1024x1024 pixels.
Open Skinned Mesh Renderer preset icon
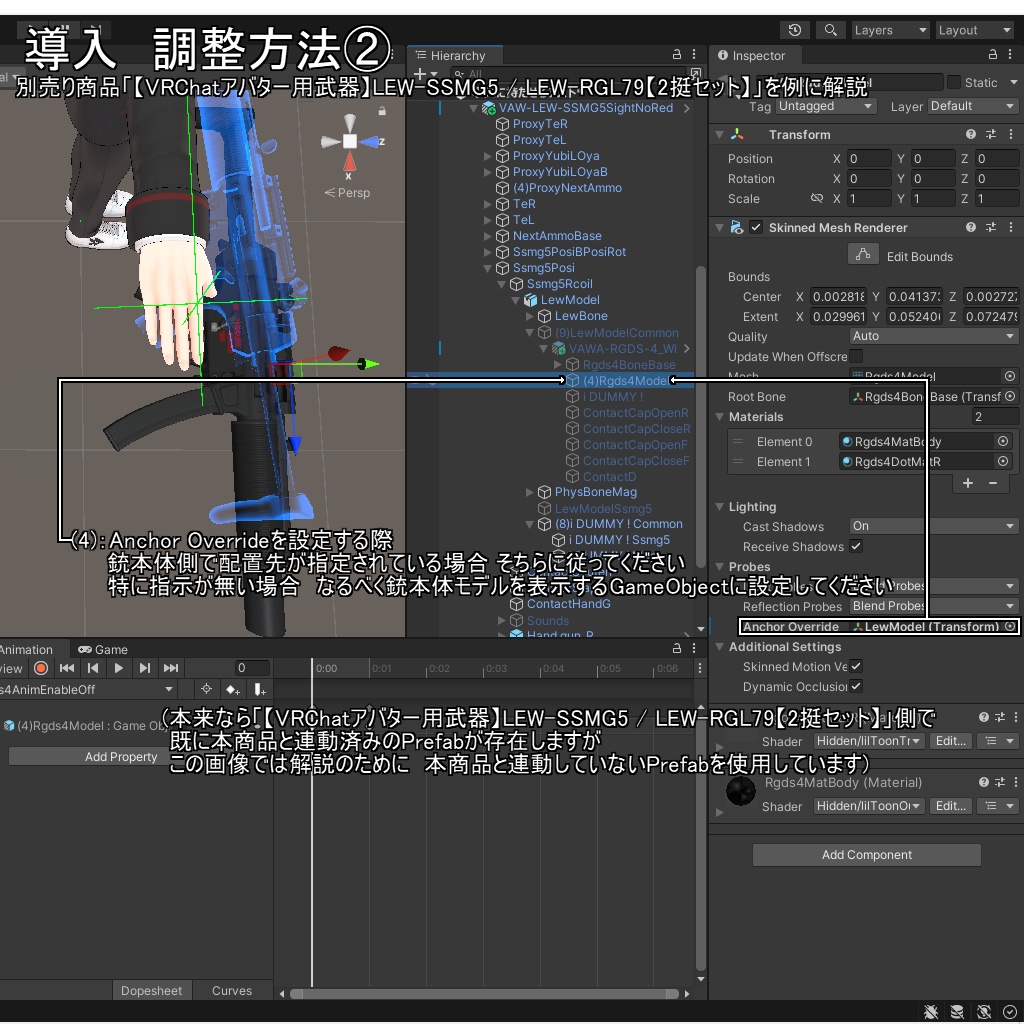[991, 227]
